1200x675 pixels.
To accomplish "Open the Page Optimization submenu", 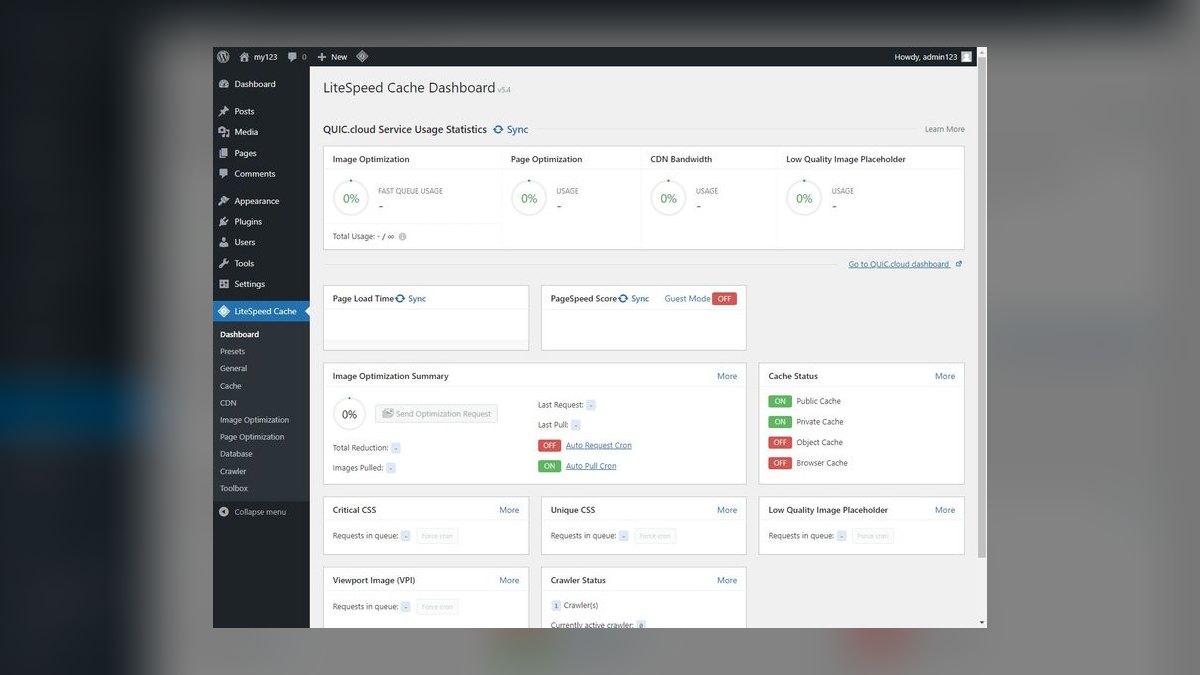I will click(x=252, y=437).
